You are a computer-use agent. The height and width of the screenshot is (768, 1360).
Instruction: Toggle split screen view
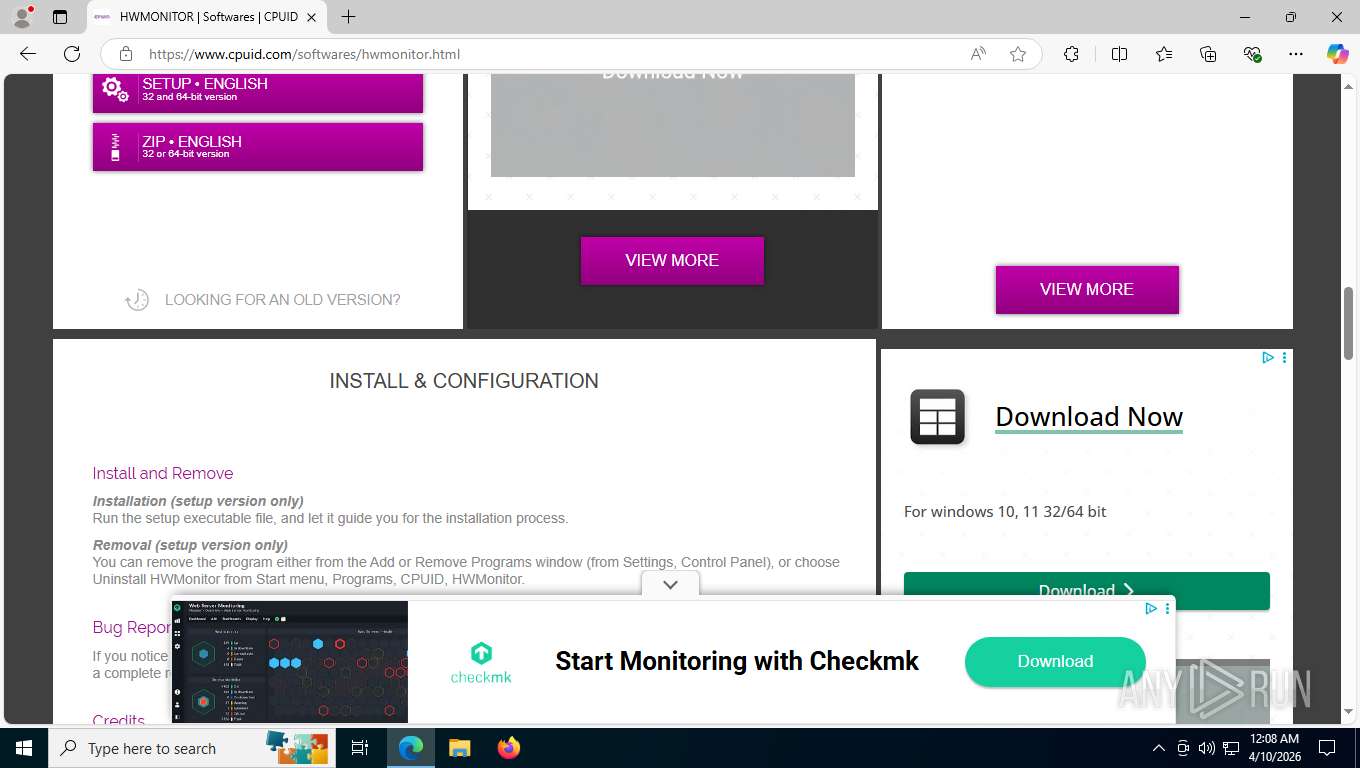tap(1119, 54)
